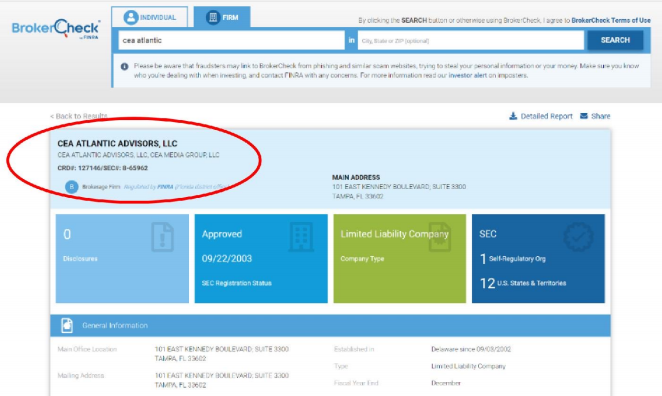Click the General Information document icon
Viewport: 662px width, 396px height.
click(67, 325)
